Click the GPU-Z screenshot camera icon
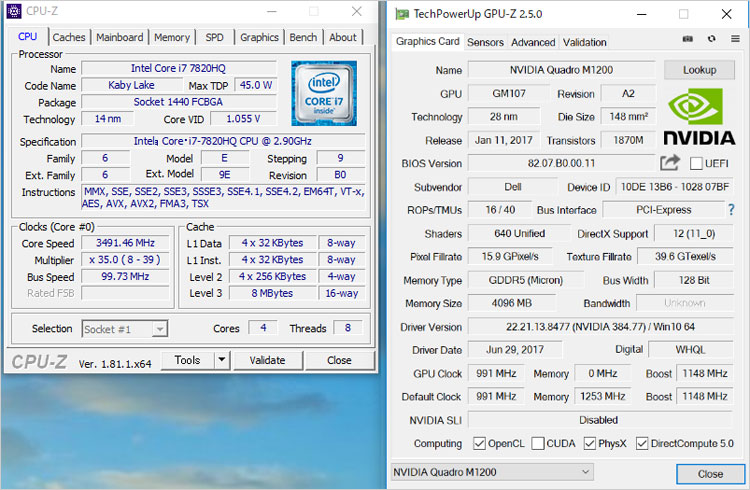This screenshot has height=490, width=750. click(x=687, y=39)
